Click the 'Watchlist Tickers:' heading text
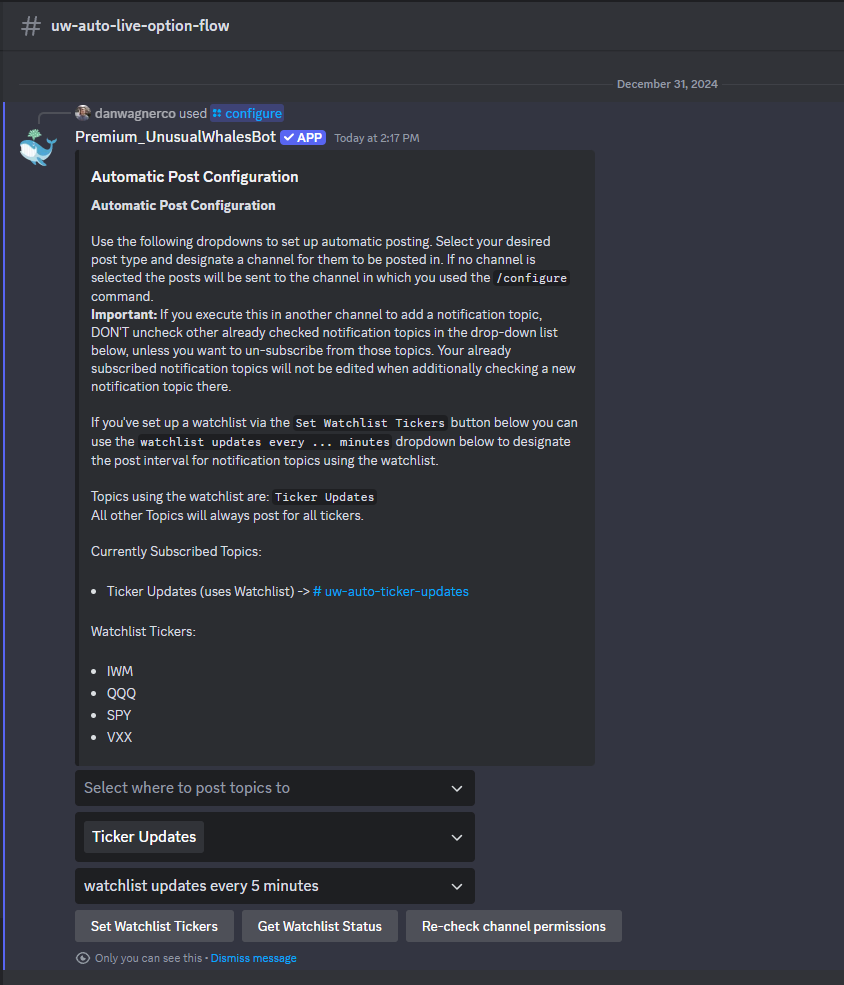The width and height of the screenshot is (844, 985). click(x=143, y=631)
